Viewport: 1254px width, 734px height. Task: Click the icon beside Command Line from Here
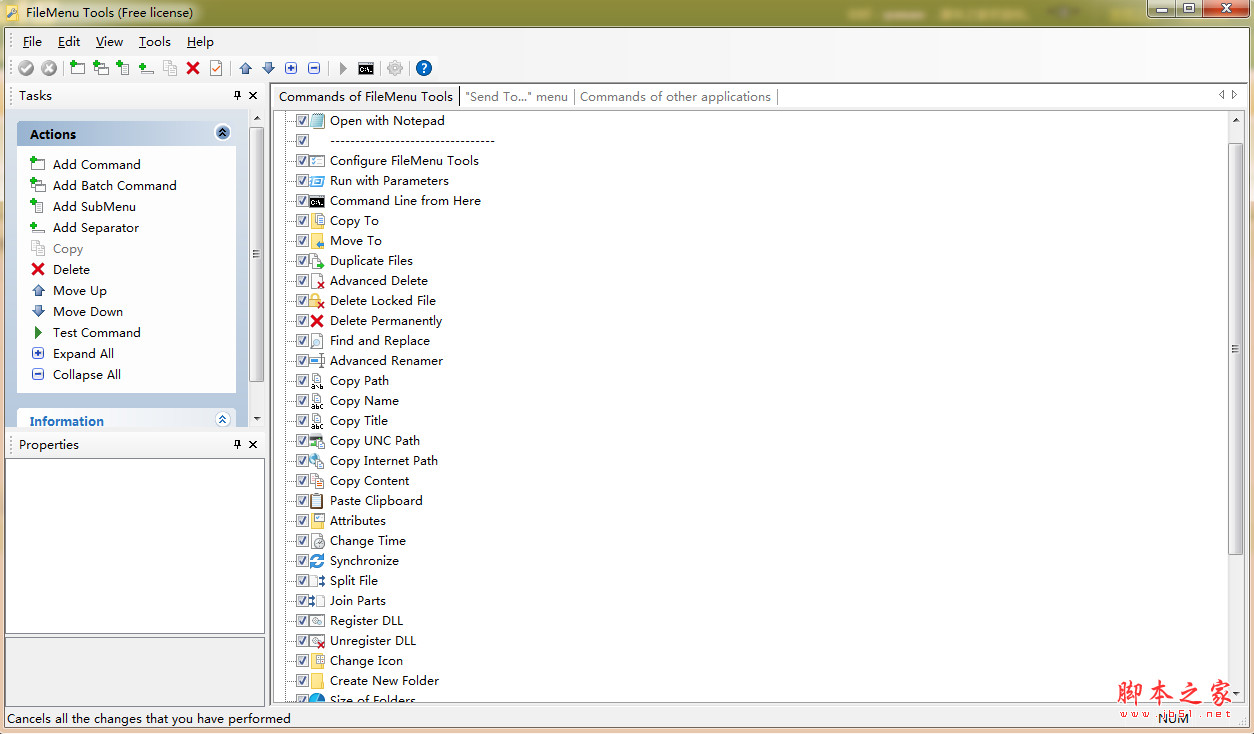click(x=317, y=201)
